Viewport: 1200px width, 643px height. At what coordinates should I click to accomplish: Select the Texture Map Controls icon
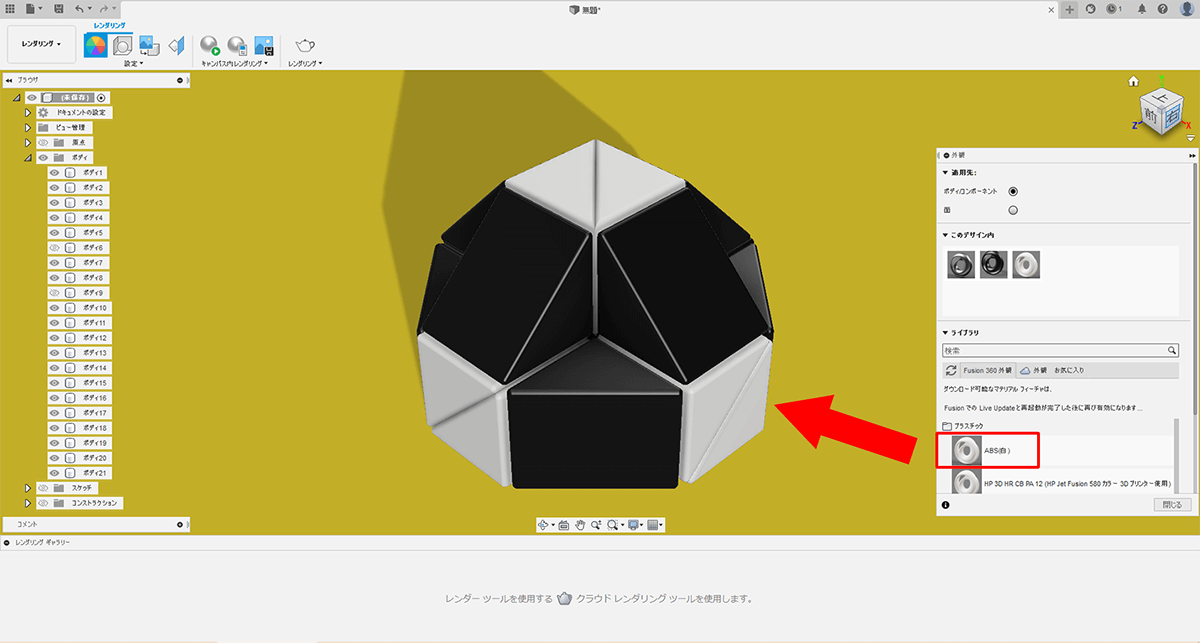176,45
